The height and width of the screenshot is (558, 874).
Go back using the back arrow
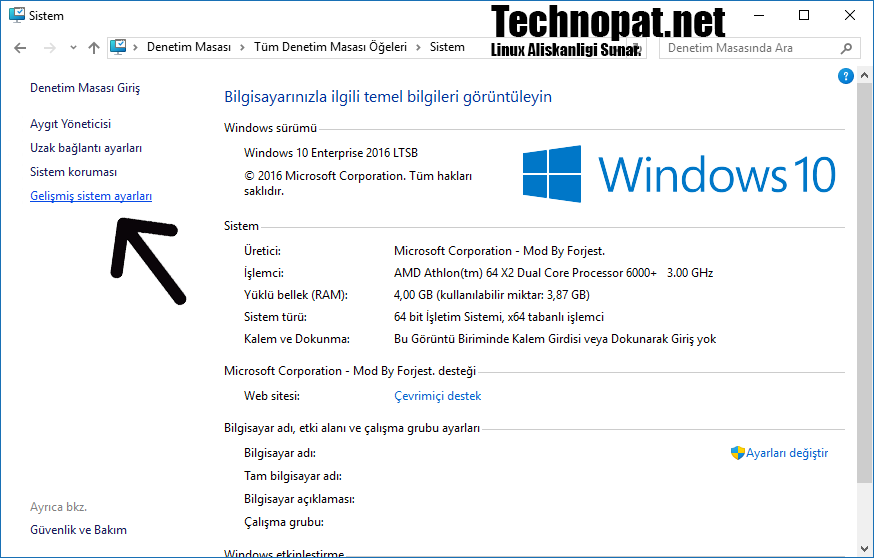(20, 48)
